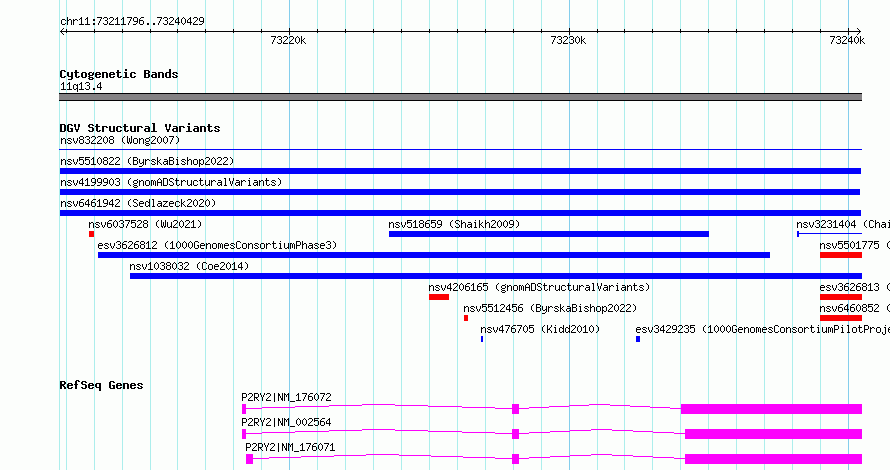Click the 73220k ruler tick label
Screen dimensions: 890x470
pos(288,40)
